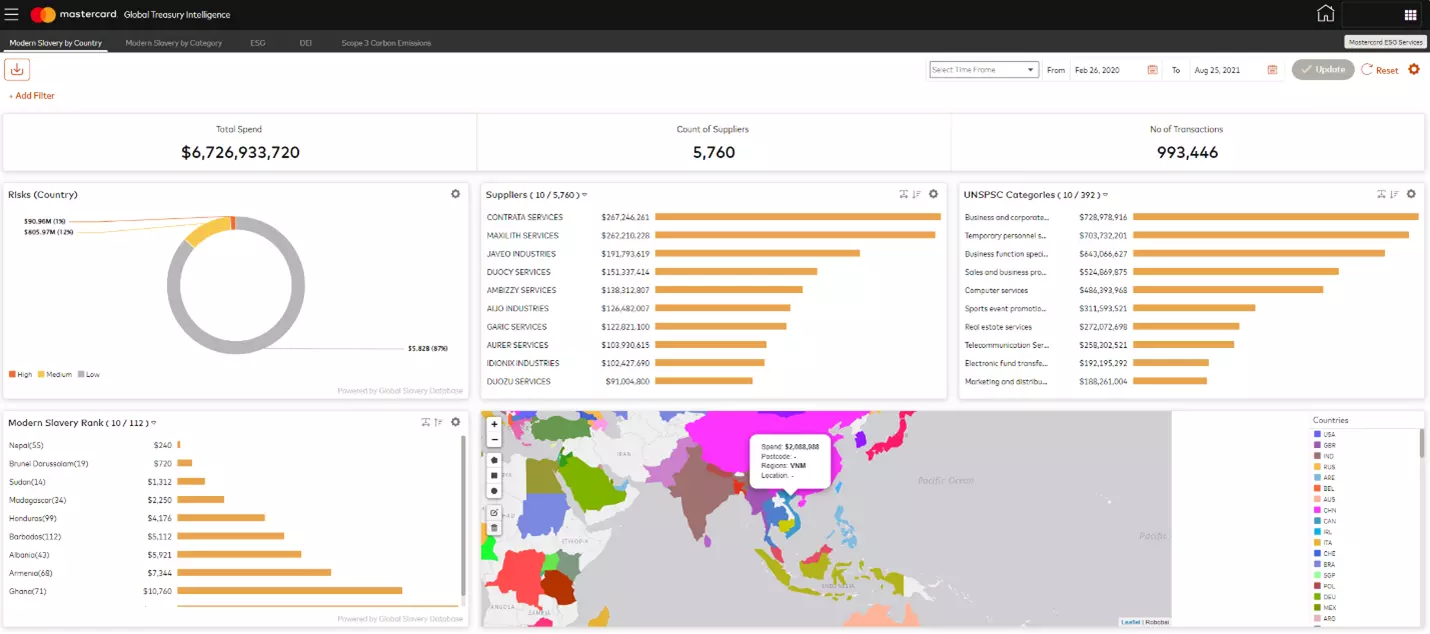Switch to Modern Slavery by Country tab
Screen dimensions: 1430x634
tap(56, 43)
